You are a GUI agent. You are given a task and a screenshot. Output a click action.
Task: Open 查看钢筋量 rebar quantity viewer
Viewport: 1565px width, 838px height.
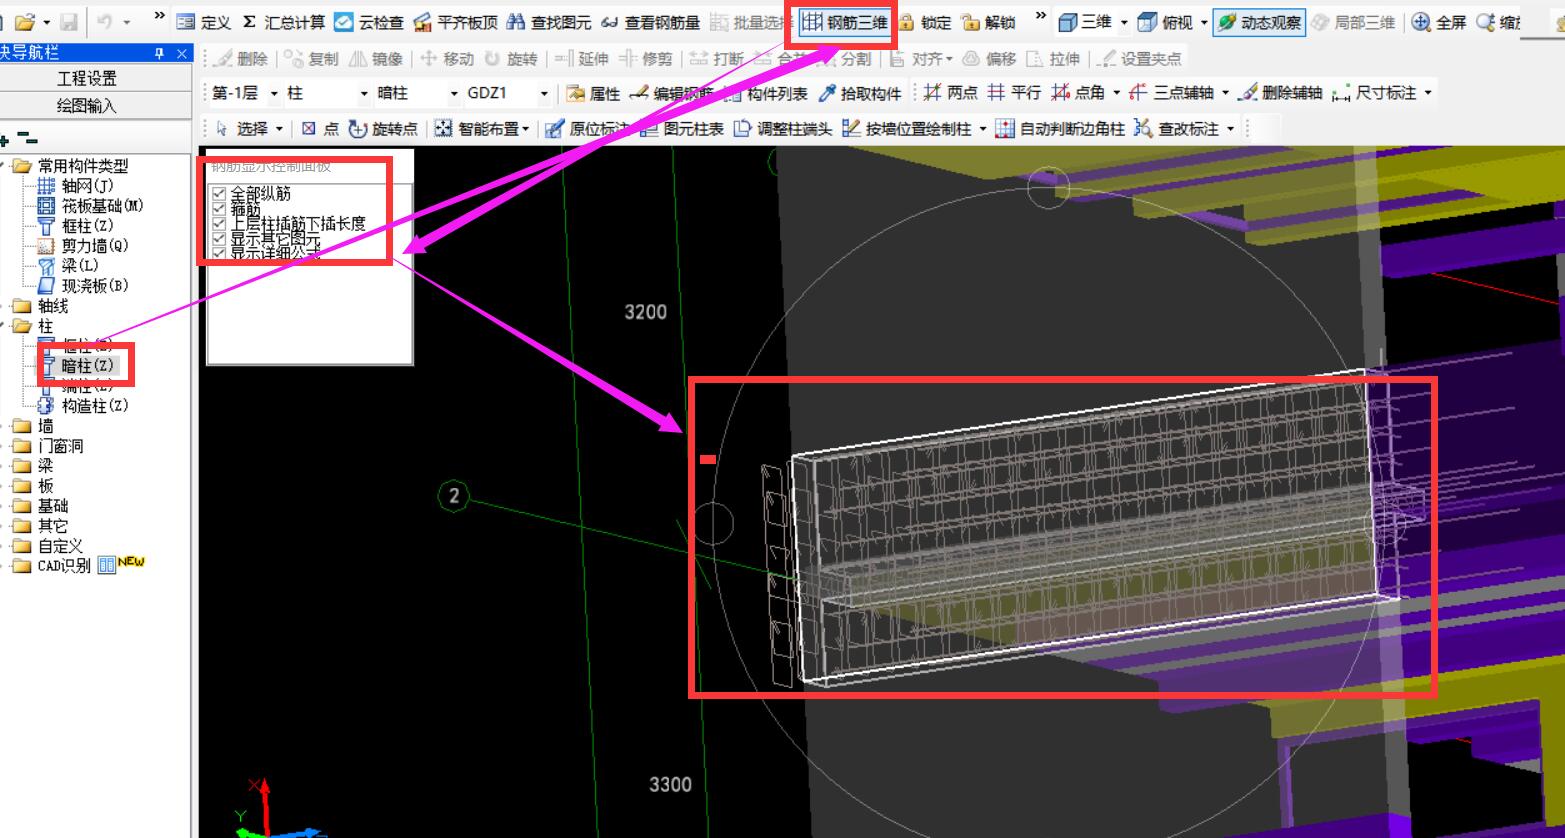coord(650,22)
